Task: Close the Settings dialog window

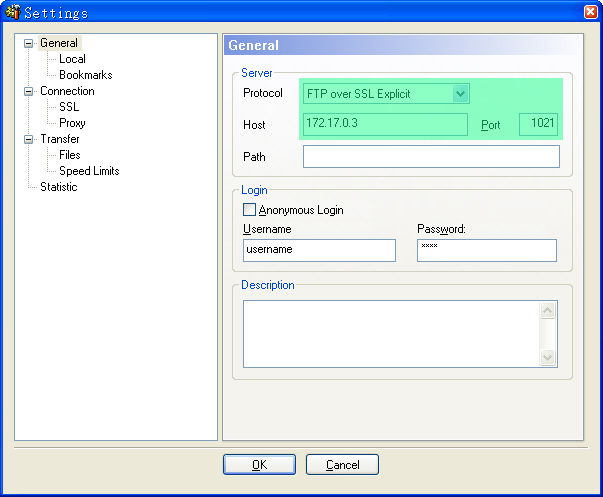Action: click(x=591, y=12)
